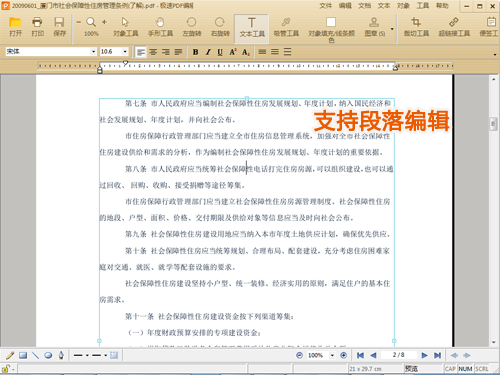Image resolution: width=500 pixels, height=375 pixels.
Task: Select the line drawing tool
Action: point(35,355)
